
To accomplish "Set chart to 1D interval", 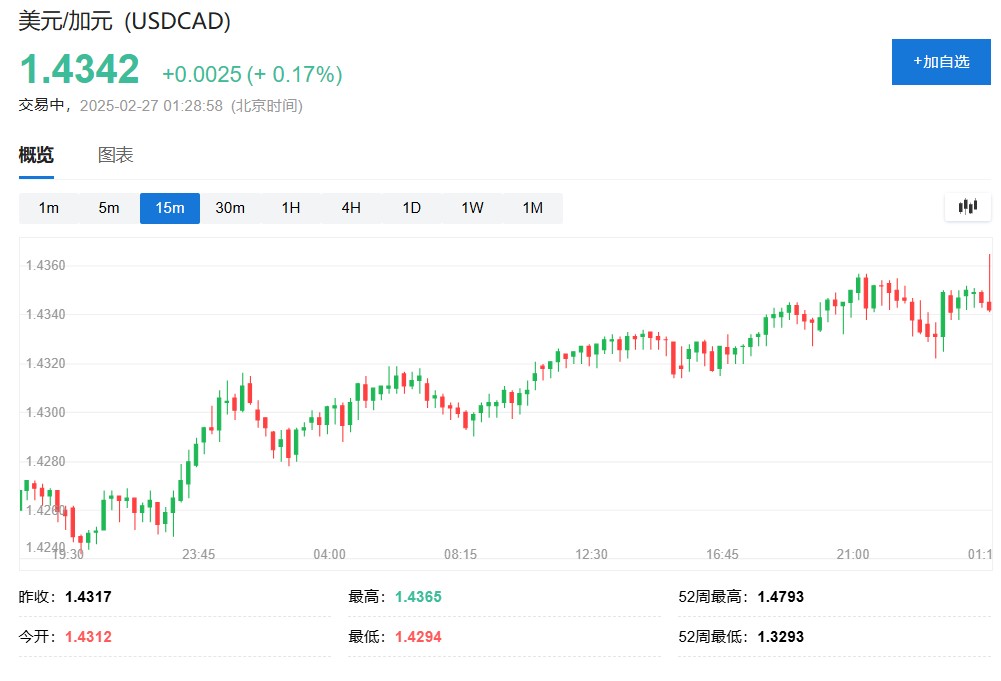I will coord(412,208).
